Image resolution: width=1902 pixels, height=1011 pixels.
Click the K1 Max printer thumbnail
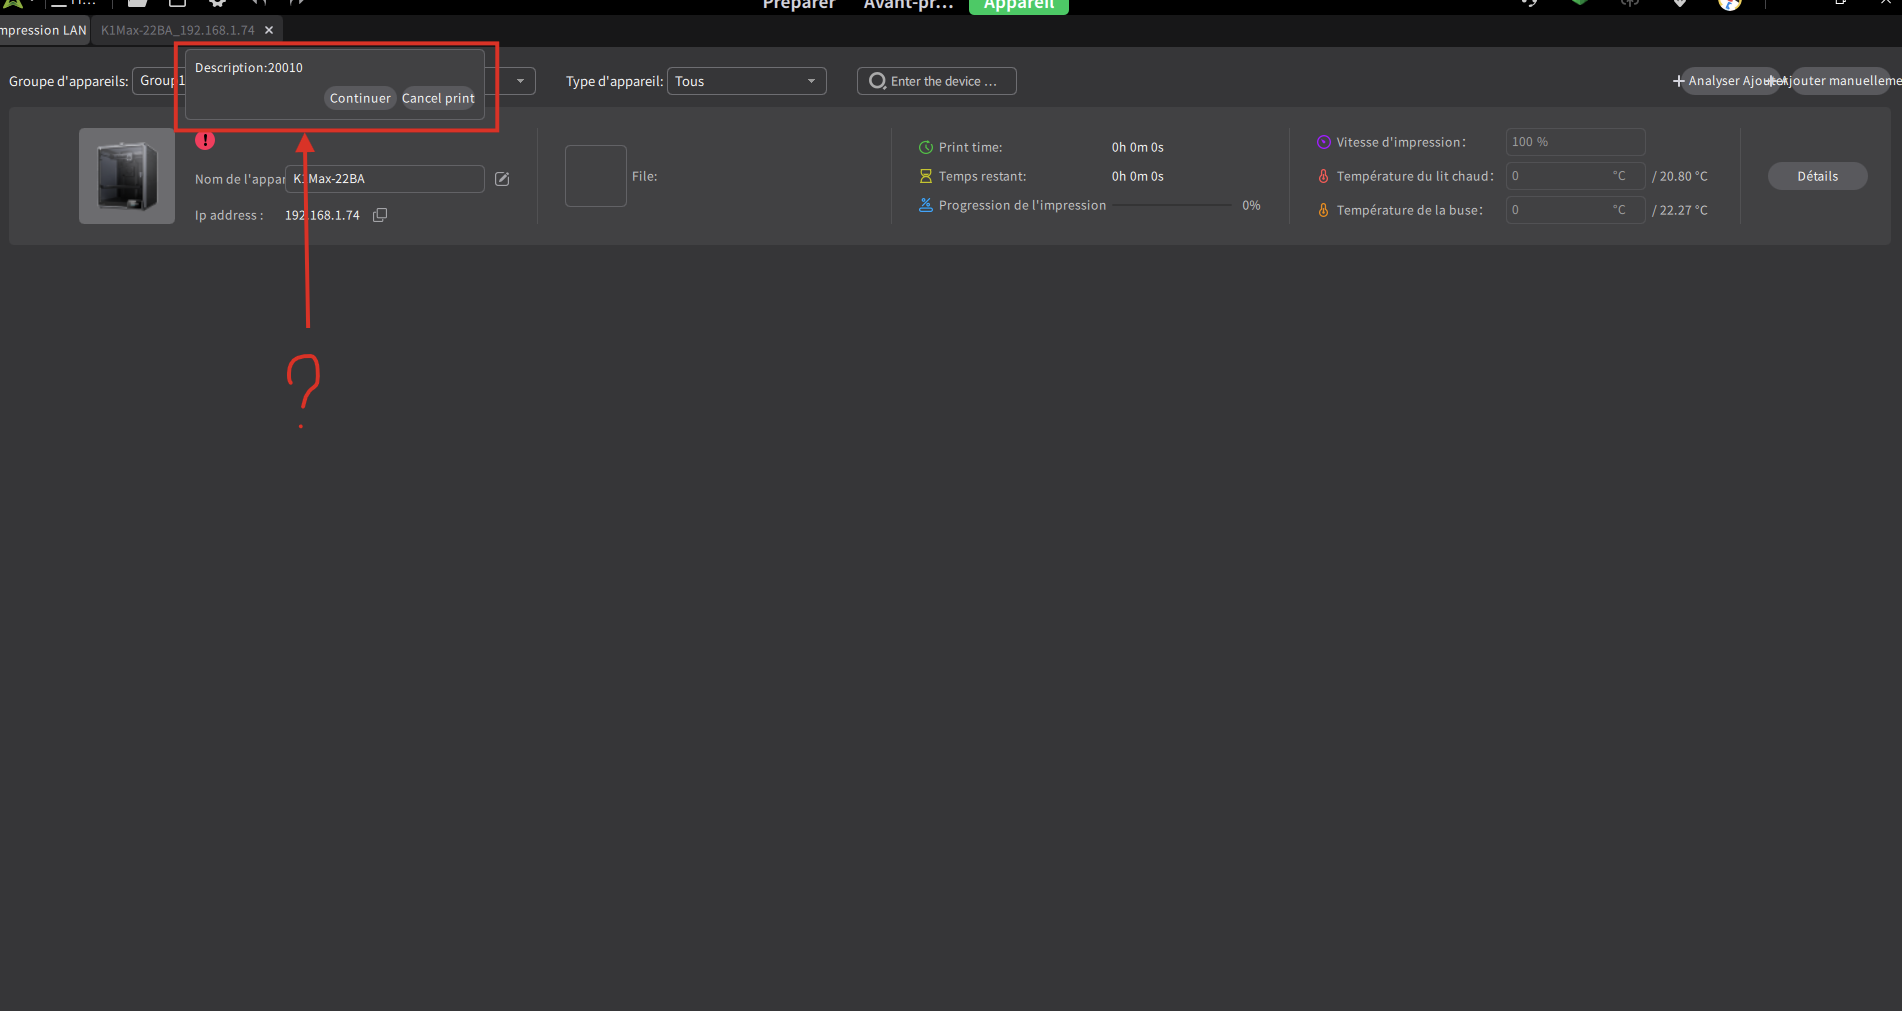coord(127,176)
